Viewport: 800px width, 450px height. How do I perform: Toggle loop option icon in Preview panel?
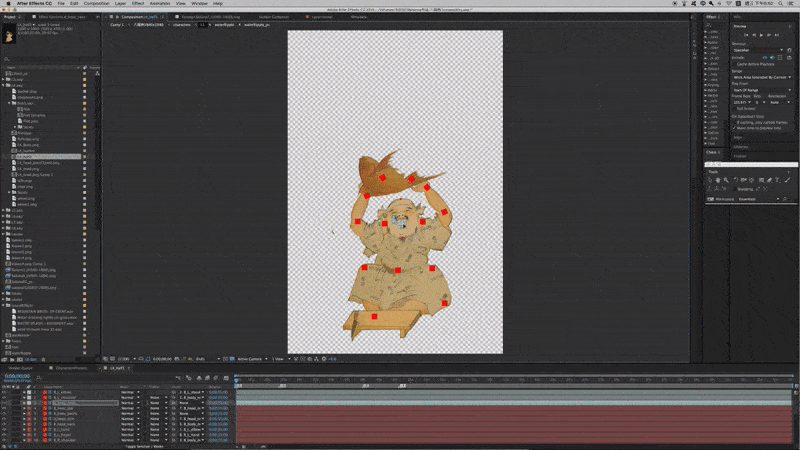789,58
